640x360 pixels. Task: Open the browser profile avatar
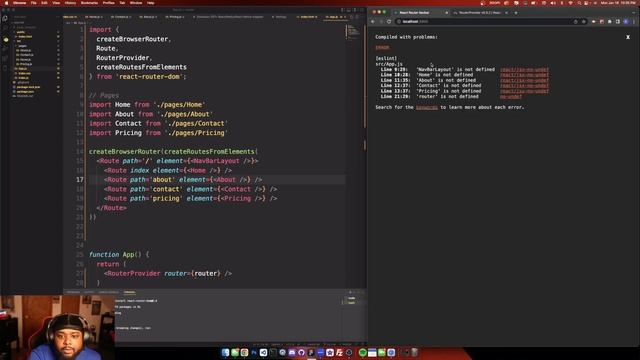pos(627,22)
